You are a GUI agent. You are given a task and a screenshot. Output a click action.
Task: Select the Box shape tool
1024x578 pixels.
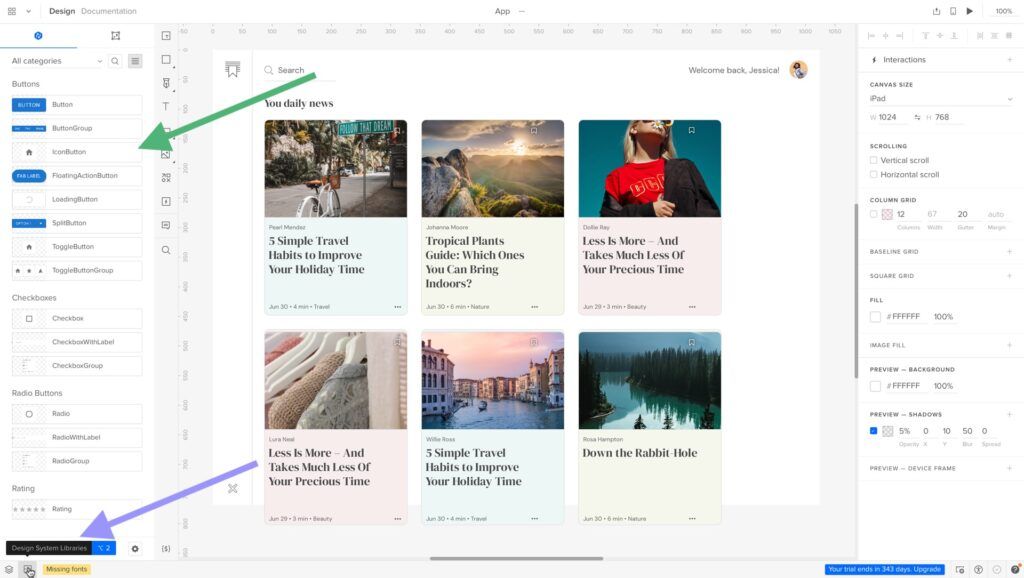pyautogui.click(x=166, y=60)
